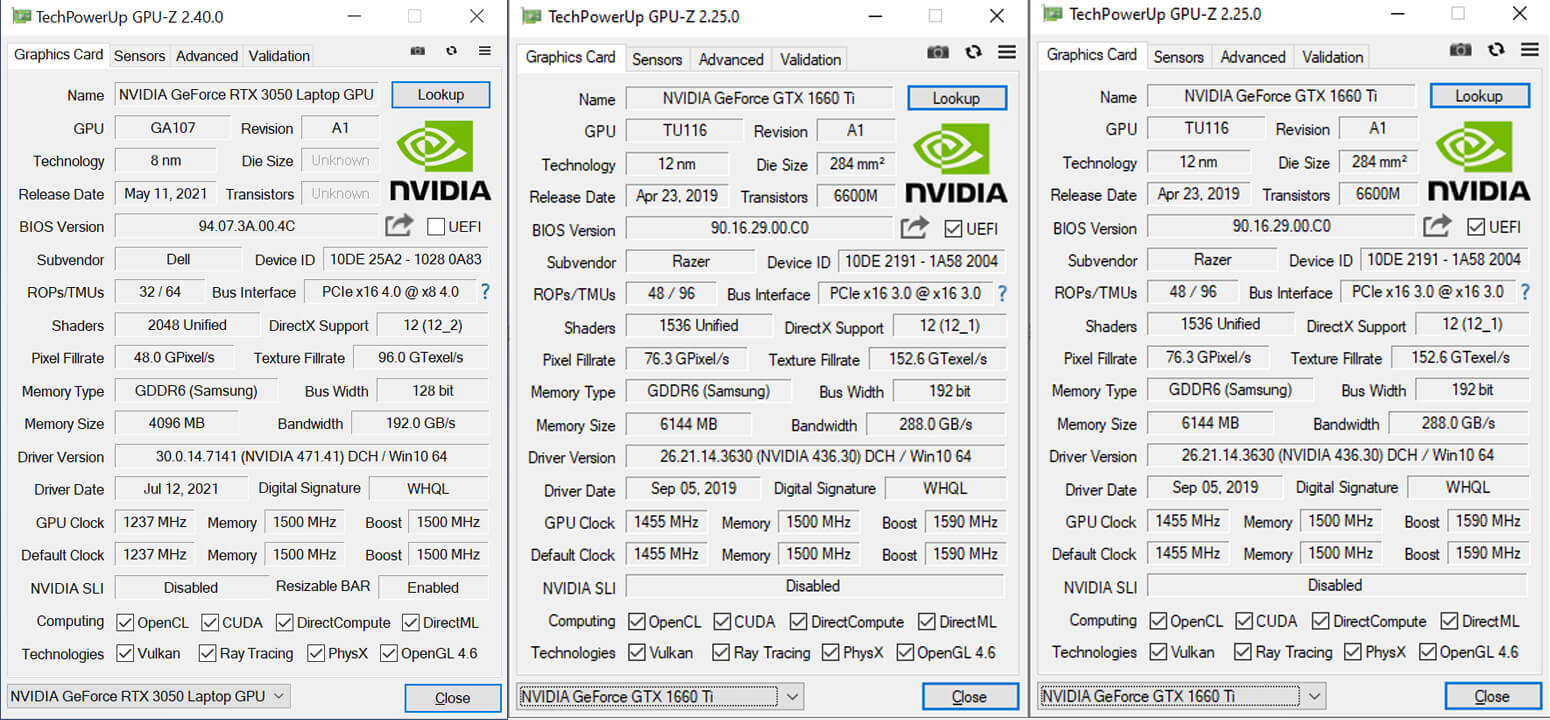Viewport: 1550px width, 720px height.
Task: Open the GPU selection dropdown in the middle GPU-Z window
Action: click(661, 696)
